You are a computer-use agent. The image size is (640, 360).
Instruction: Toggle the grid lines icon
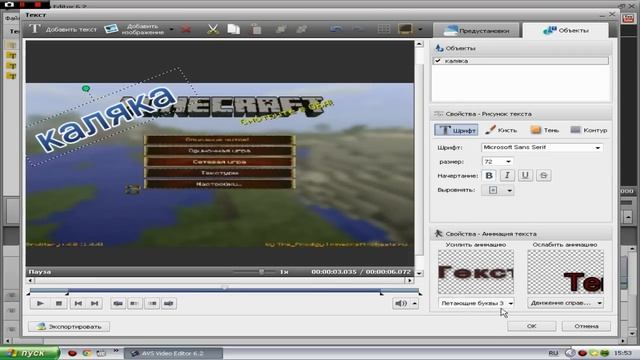(384, 29)
